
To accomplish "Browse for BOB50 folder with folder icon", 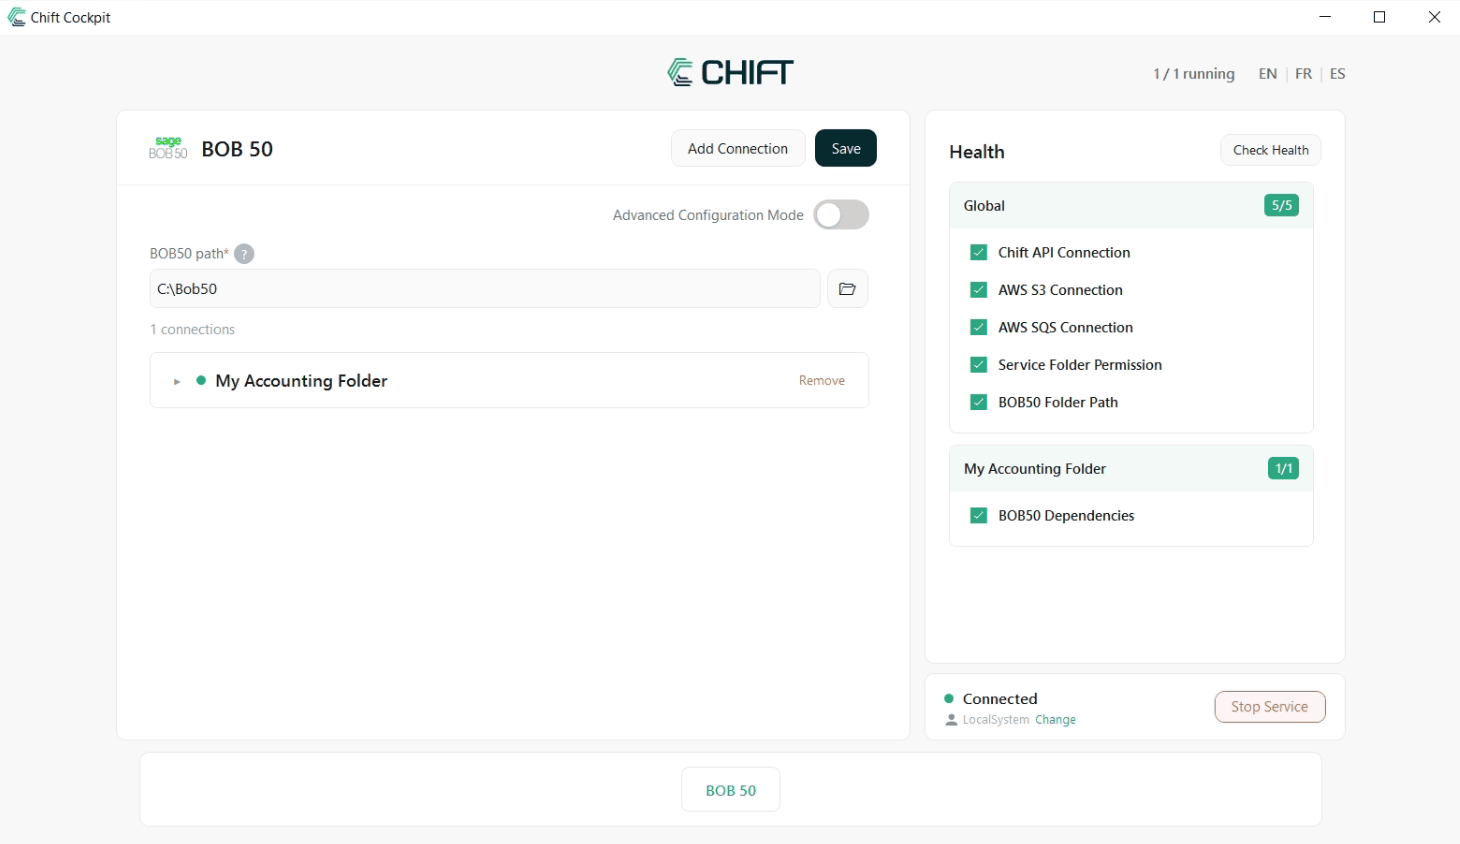I will point(847,289).
